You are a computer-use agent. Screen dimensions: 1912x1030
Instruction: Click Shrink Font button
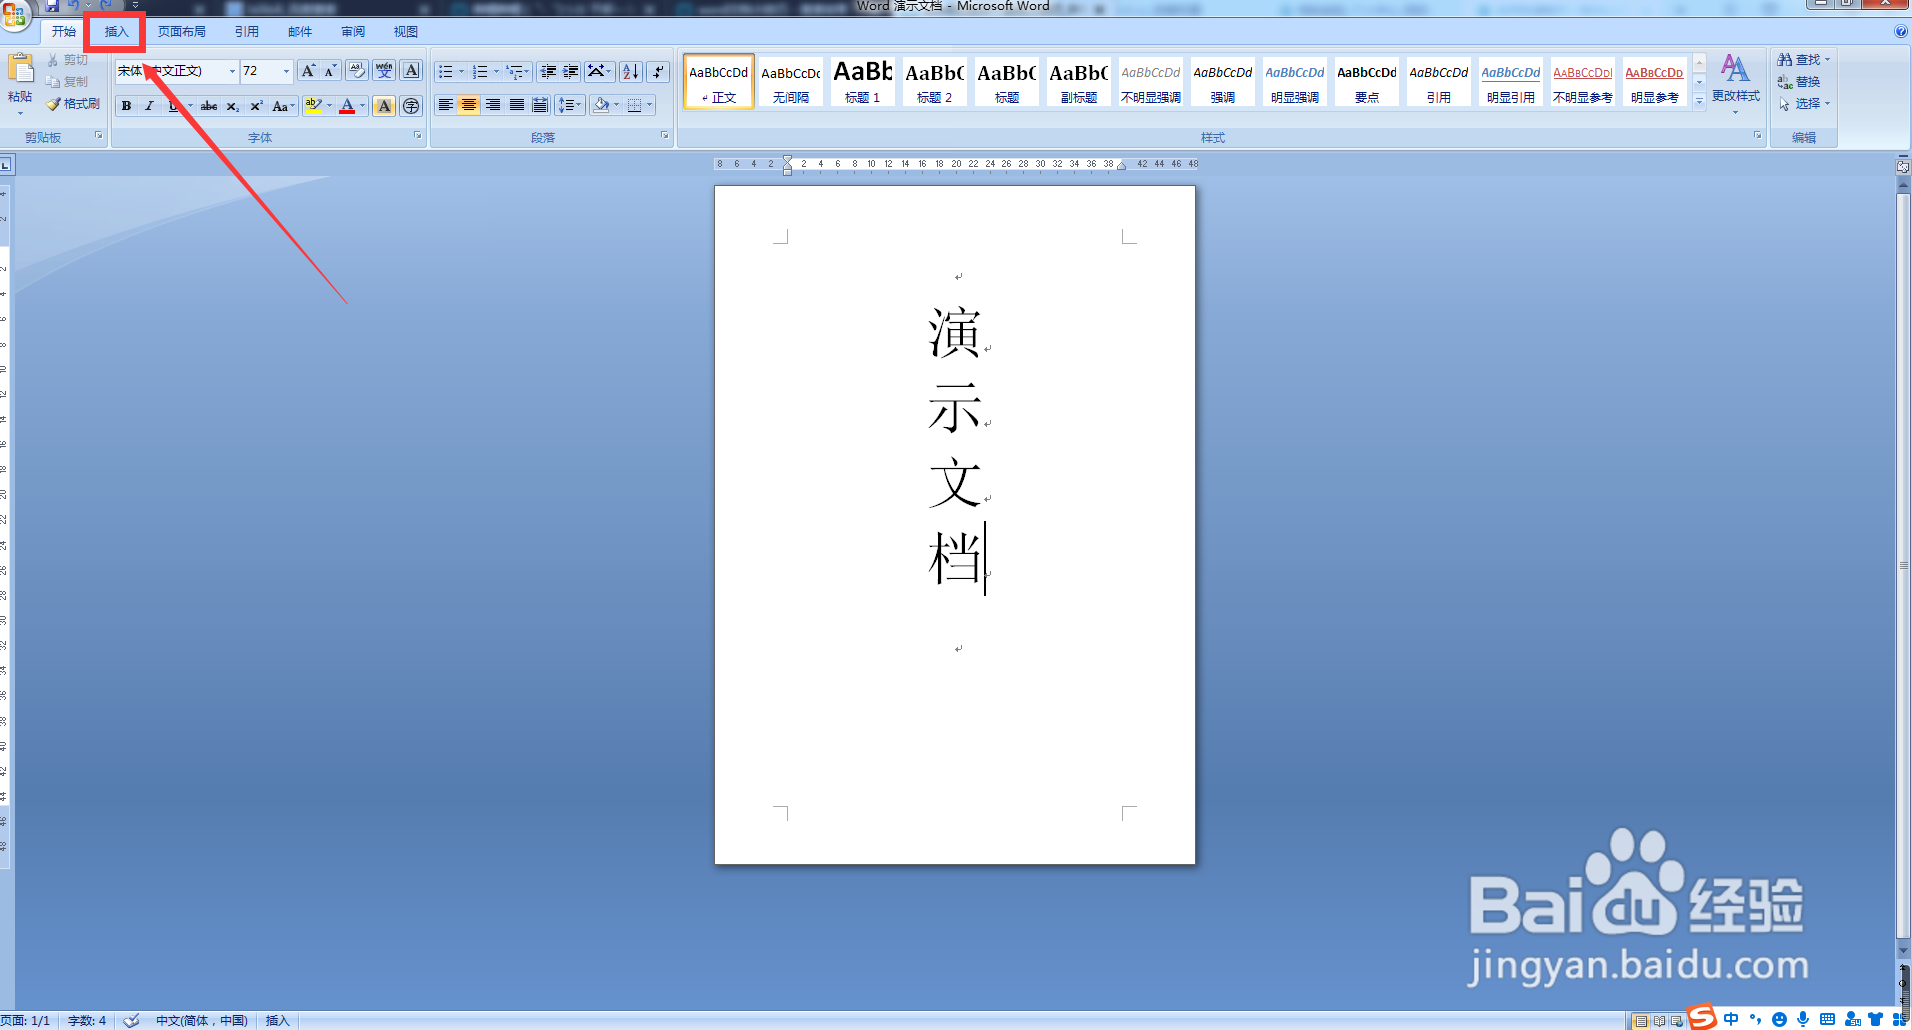(x=330, y=71)
